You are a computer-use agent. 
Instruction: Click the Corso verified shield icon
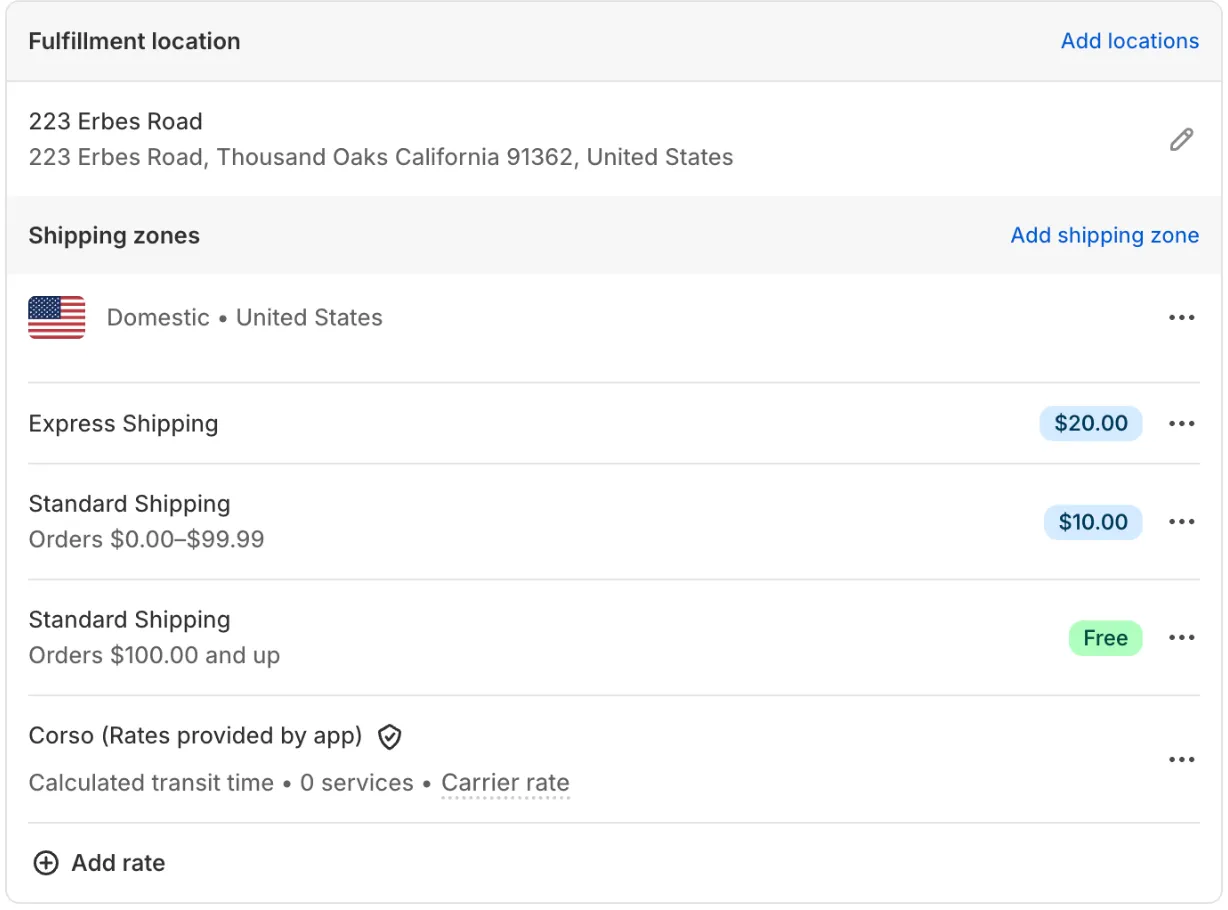[389, 737]
